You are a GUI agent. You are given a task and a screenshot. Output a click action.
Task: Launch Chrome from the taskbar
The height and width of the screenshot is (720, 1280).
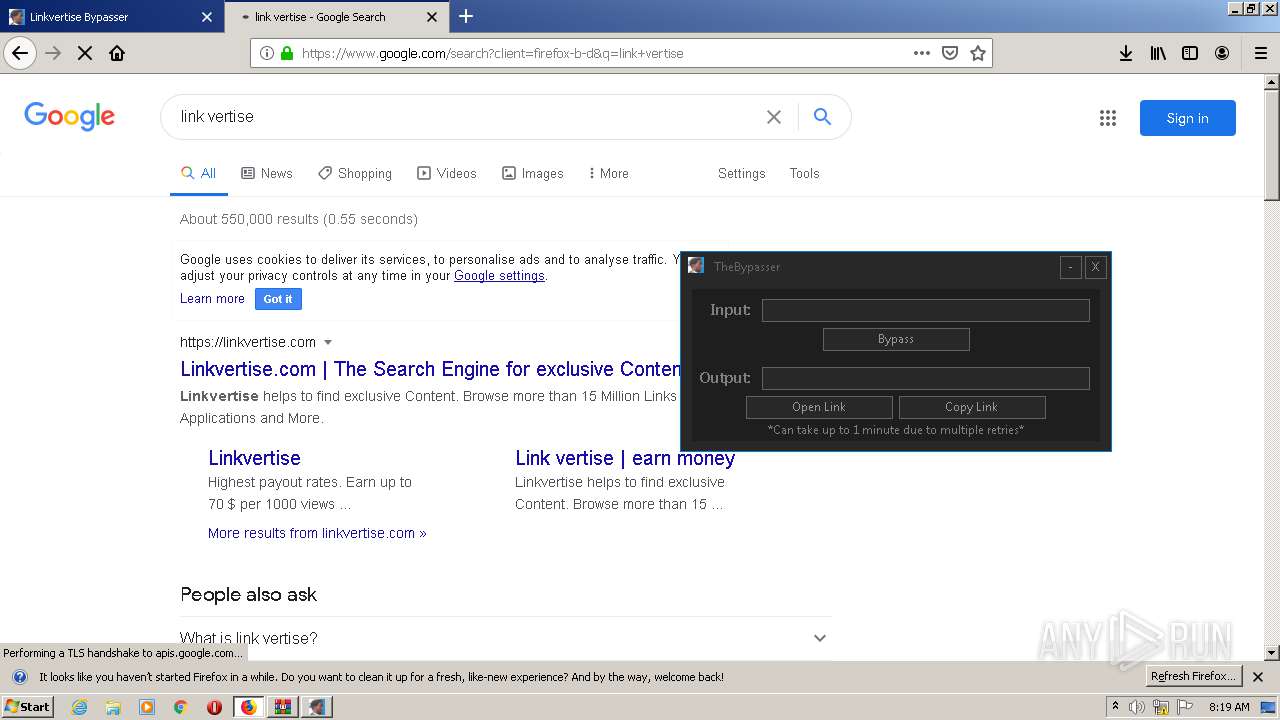coord(180,707)
